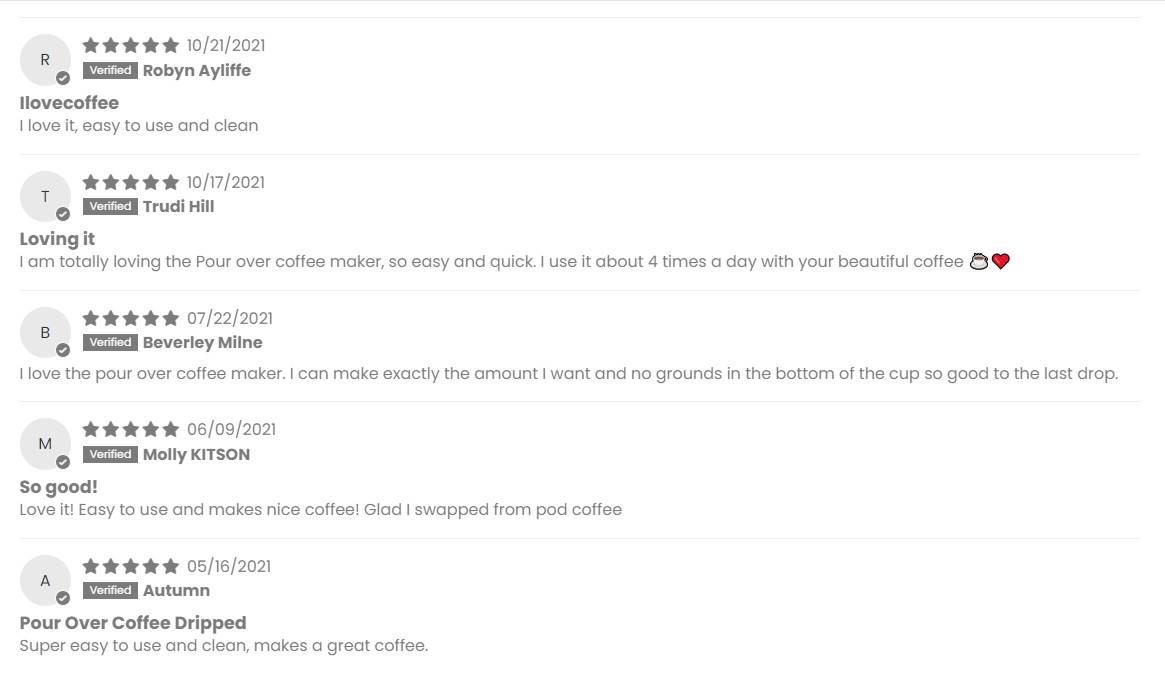Select the "Loving it" review heading
The height and width of the screenshot is (673, 1165).
[57, 239]
